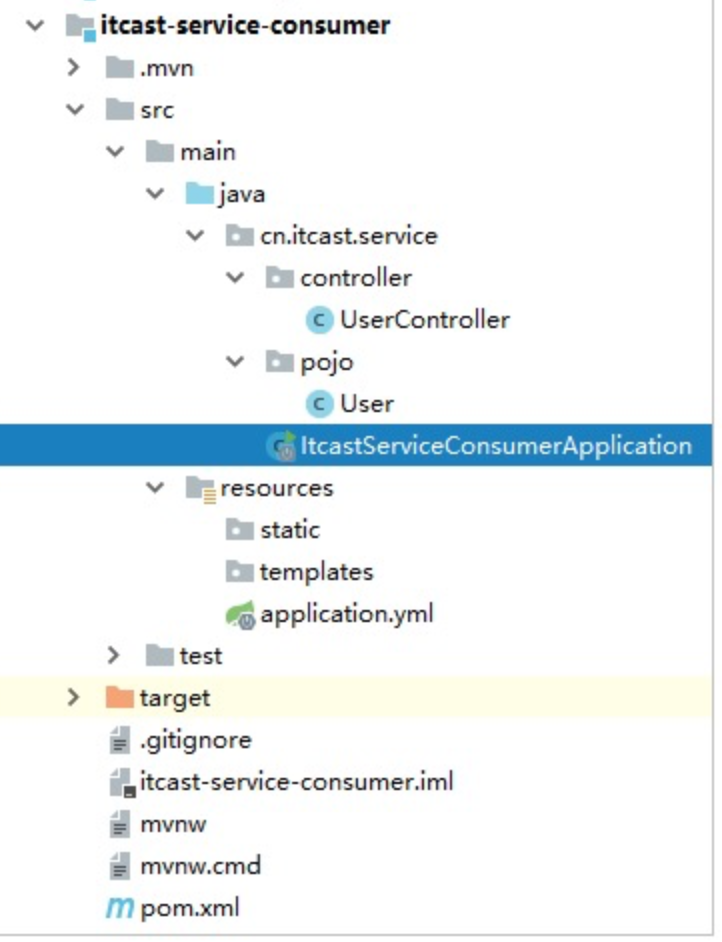The image size is (722, 942).
Task: Open the application.yml file name
Action: [347, 615]
